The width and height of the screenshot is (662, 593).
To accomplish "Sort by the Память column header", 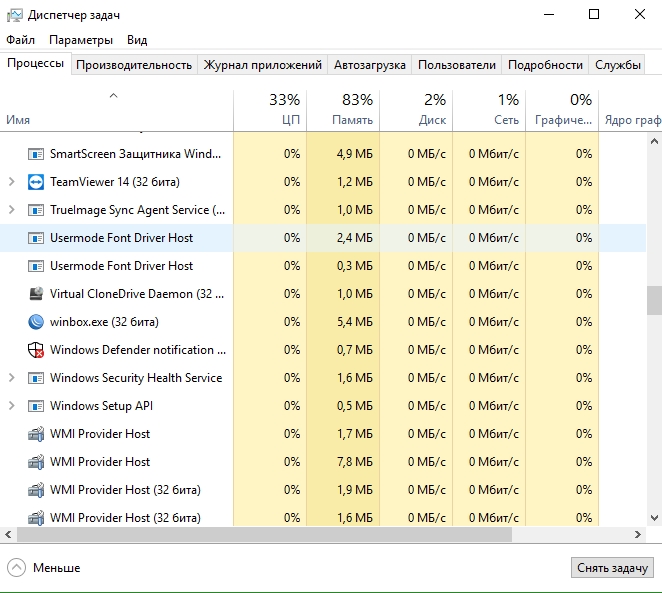I will [x=343, y=110].
